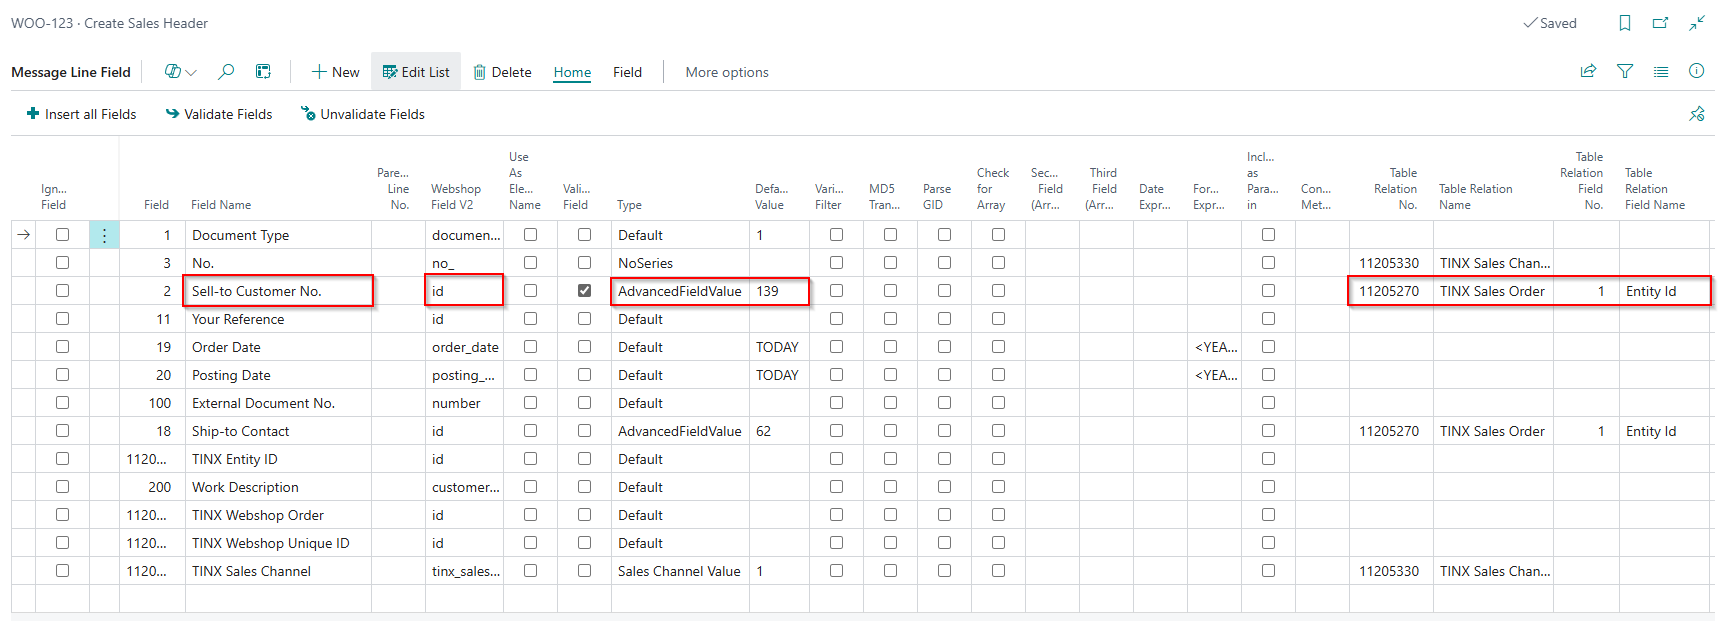Image resolution: width=1725 pixels, height=621 pixels.
Task: Open the view options dropdown beside Message Line Field
Action: 181,72
